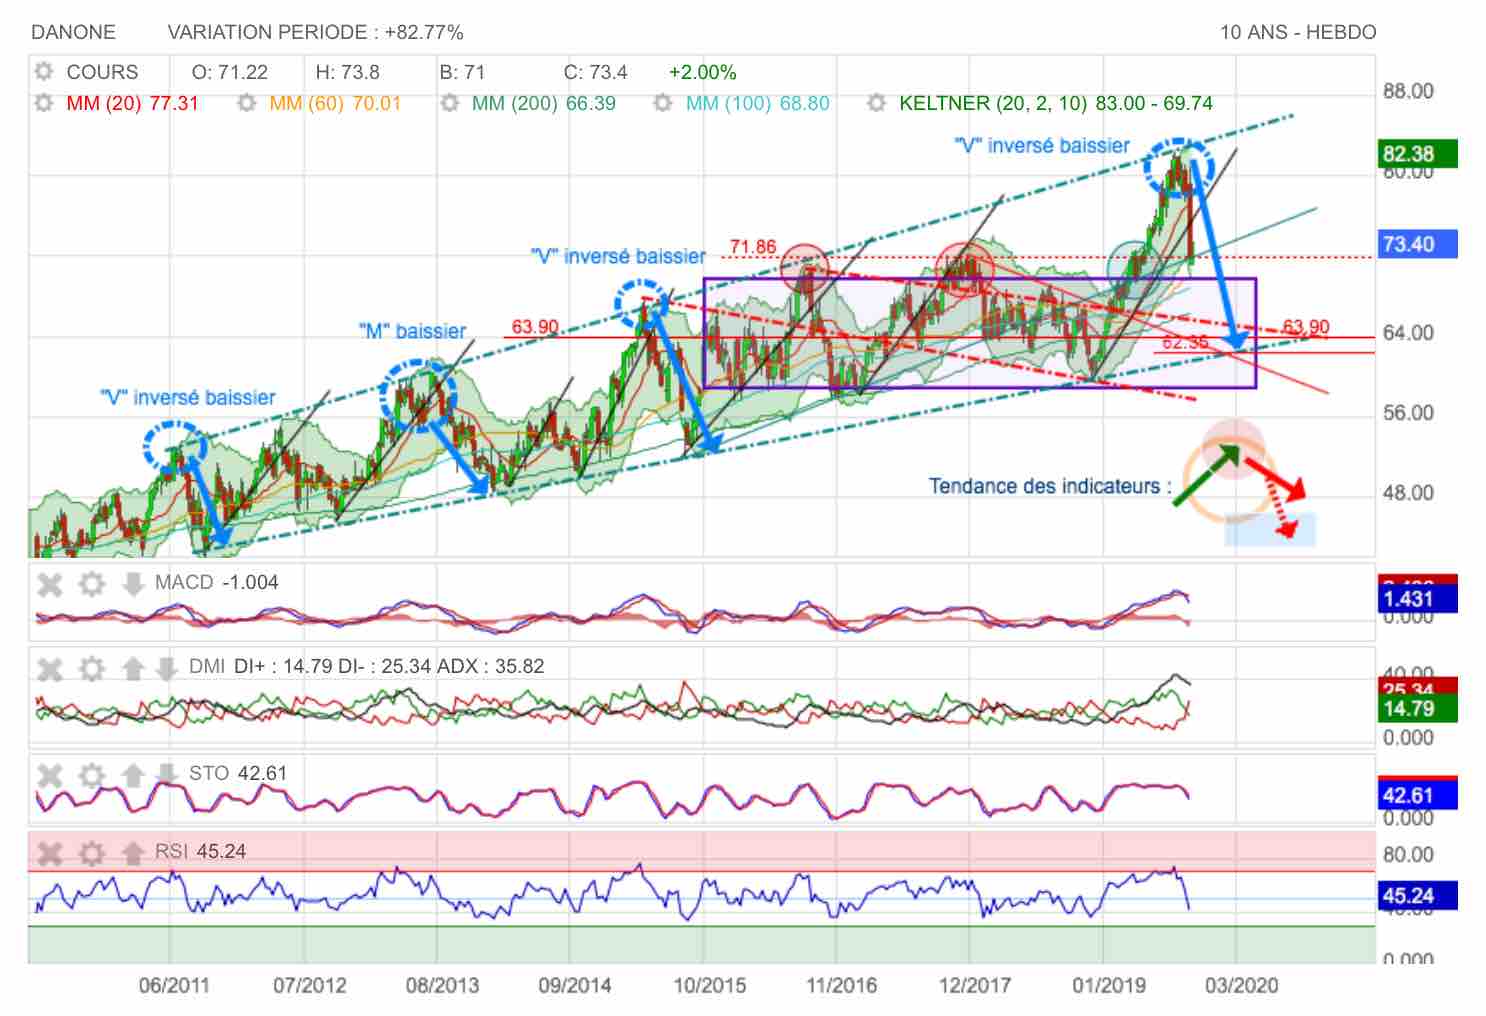
Task: Open gear settings for MM (100)
Action: 662,103
